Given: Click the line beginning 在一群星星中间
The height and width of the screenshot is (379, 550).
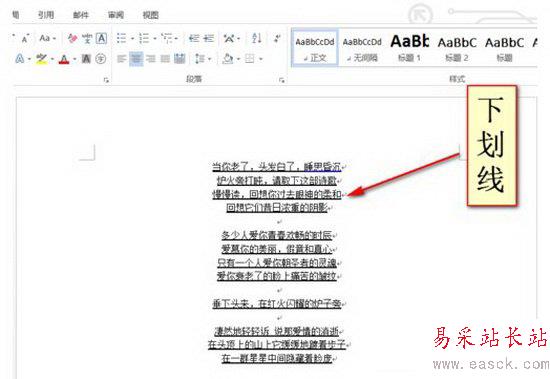Looking at the screenshot, I should [277, 358].
